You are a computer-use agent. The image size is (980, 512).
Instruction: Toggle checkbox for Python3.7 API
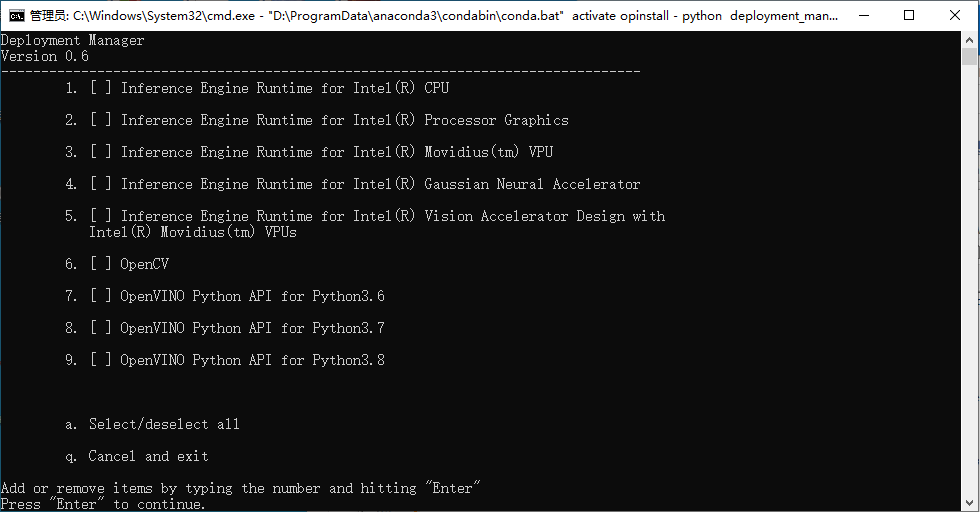pyautogui.click(x=101, y=328)
